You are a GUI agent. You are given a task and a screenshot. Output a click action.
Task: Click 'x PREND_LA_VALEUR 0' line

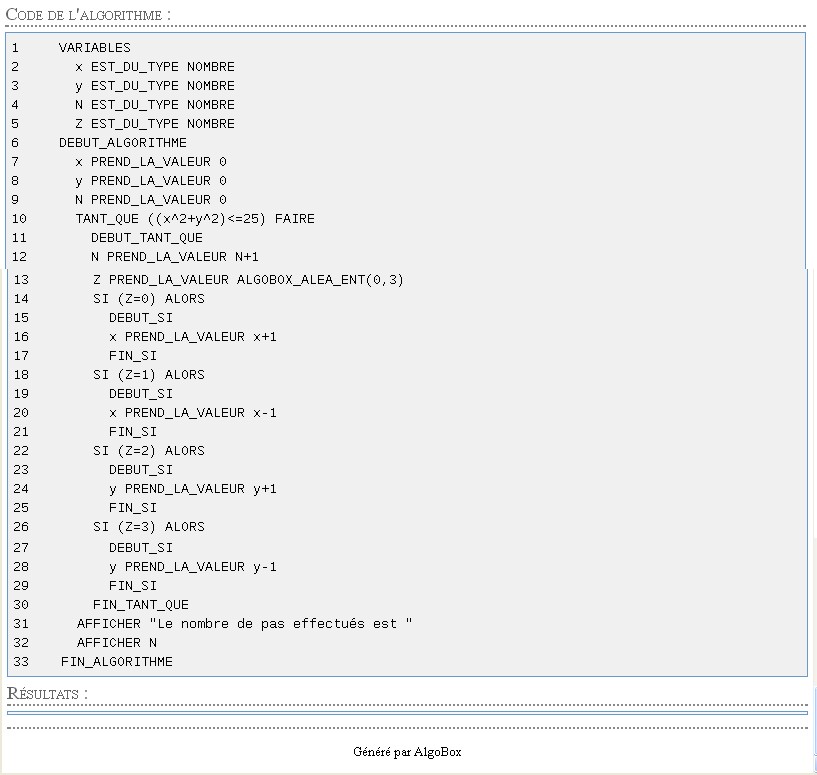click(x=151, y=162)
